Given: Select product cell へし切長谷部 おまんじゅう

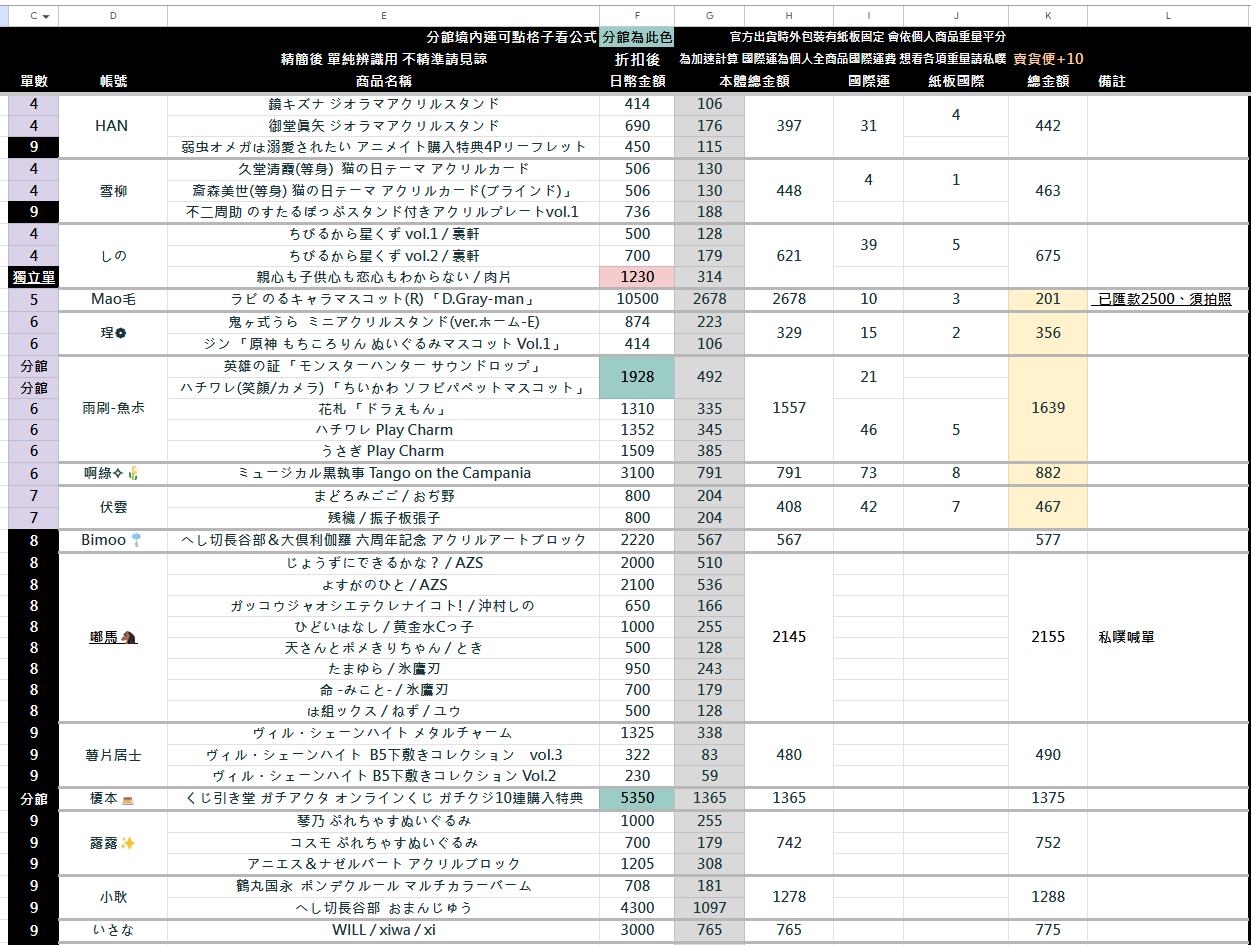Looking at the screenshot, I should [x=384, y=908].
